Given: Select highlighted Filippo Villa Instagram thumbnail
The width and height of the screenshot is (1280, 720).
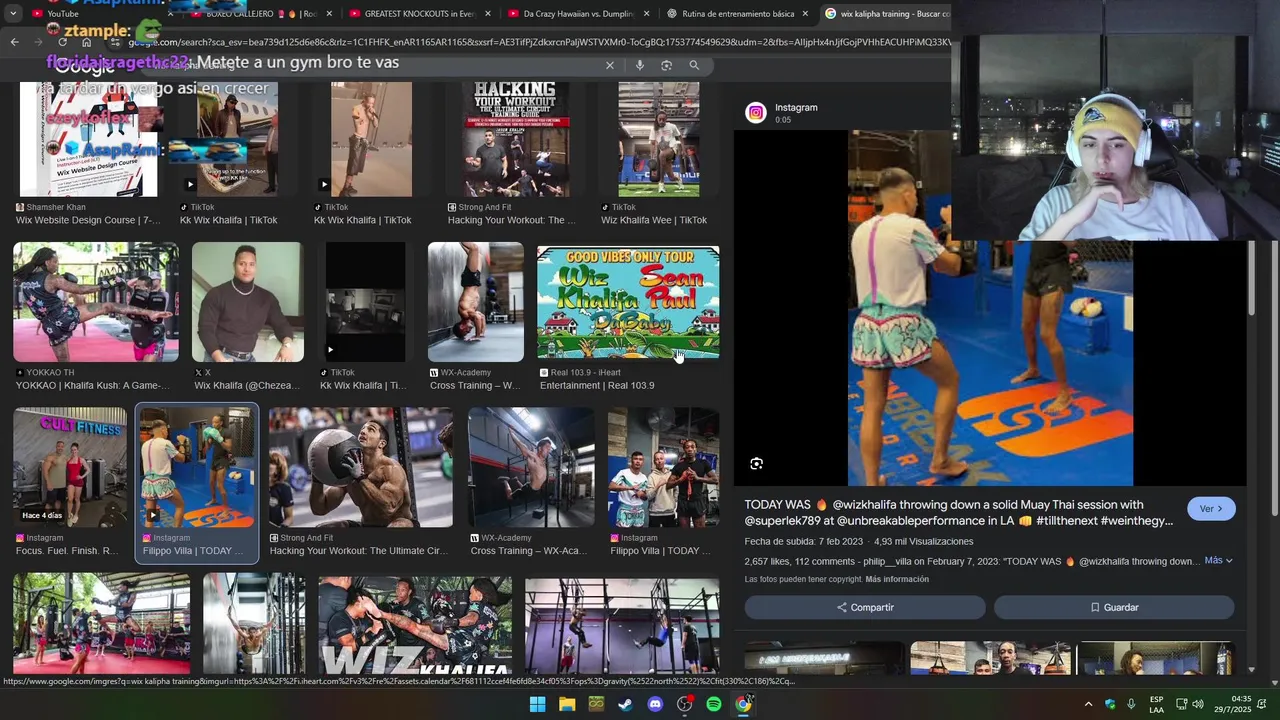Looking at the screenshot, I should point(197,467).
